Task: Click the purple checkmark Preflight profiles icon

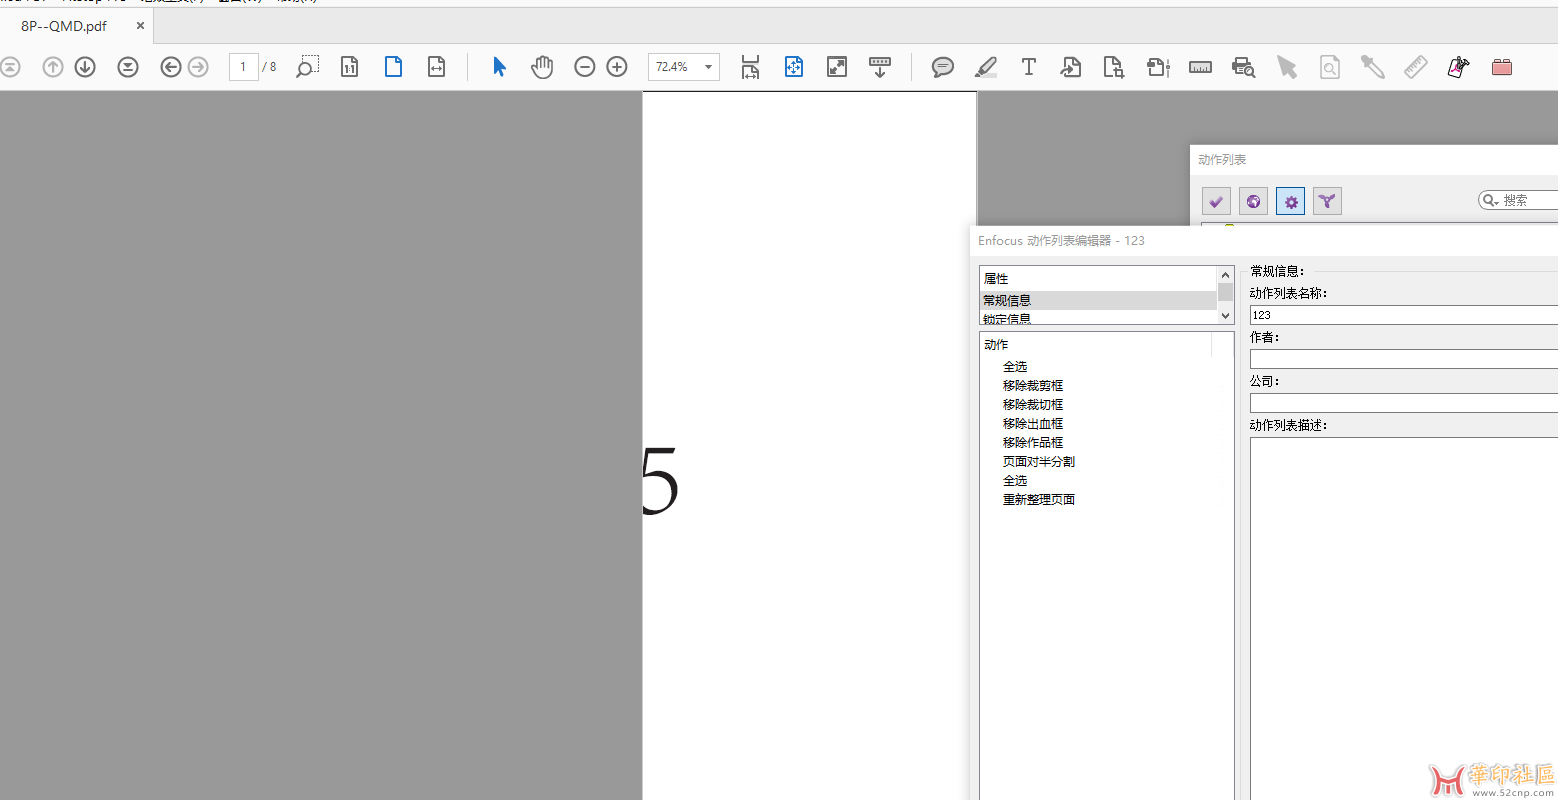Action: coord(1216,201)
